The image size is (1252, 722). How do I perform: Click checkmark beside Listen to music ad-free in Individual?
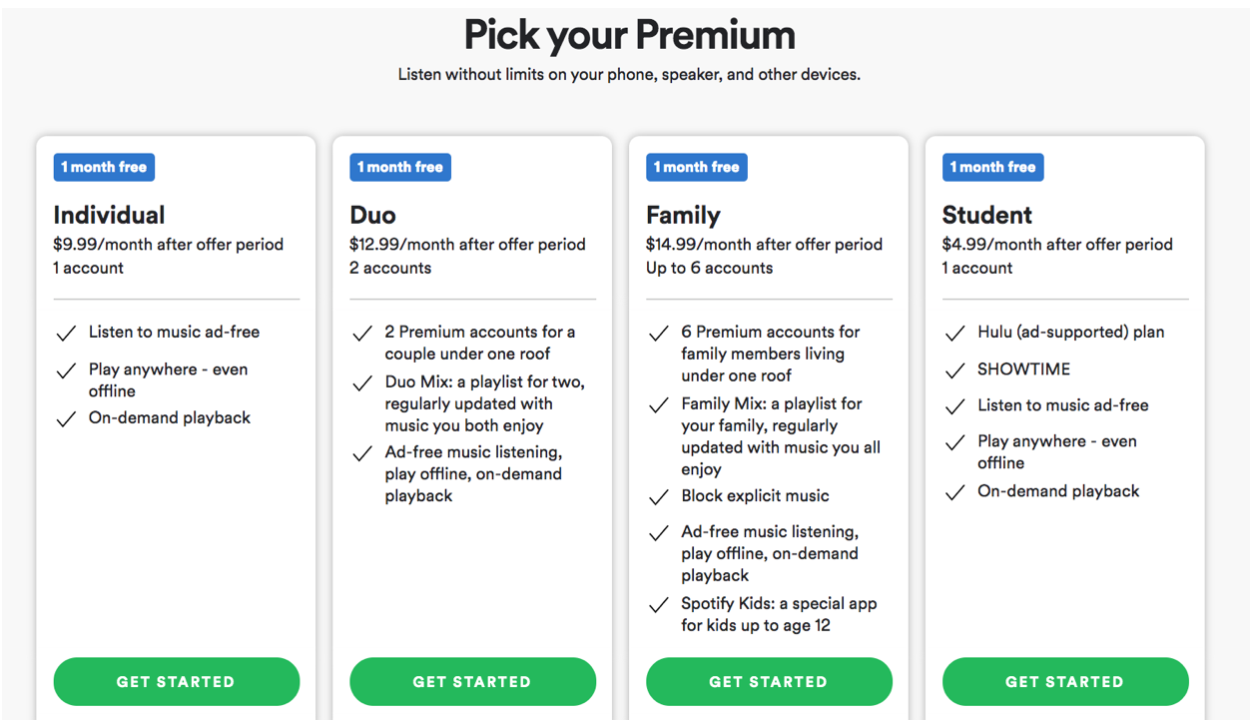[66, 333]
